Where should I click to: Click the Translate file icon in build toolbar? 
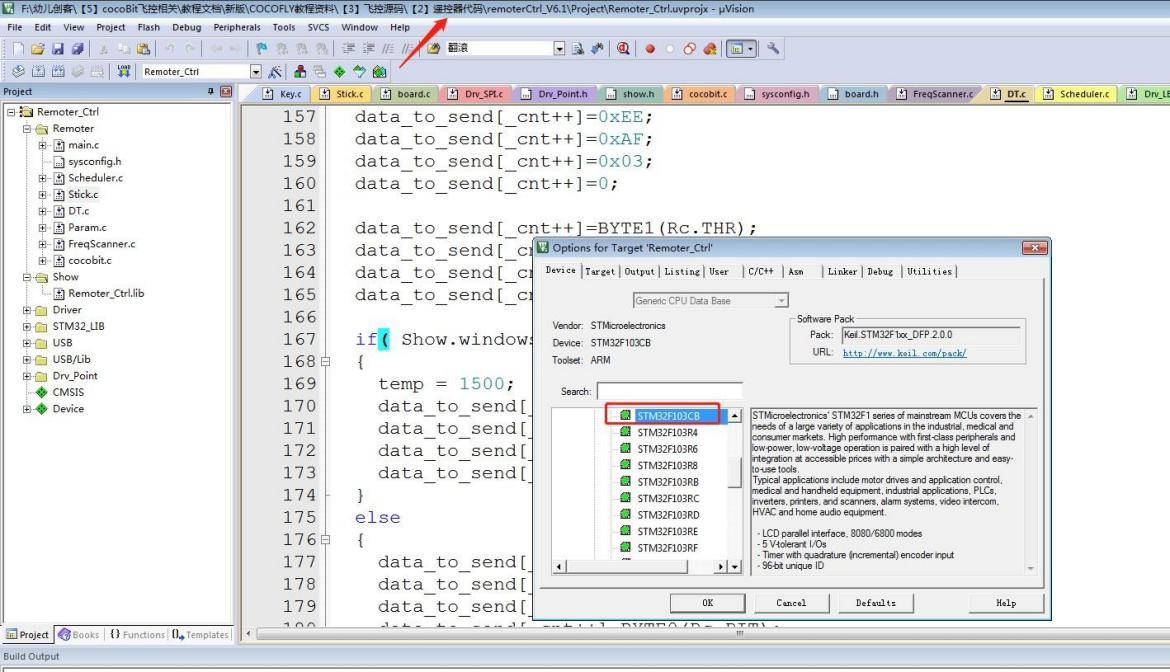click(x=18, y=72)
